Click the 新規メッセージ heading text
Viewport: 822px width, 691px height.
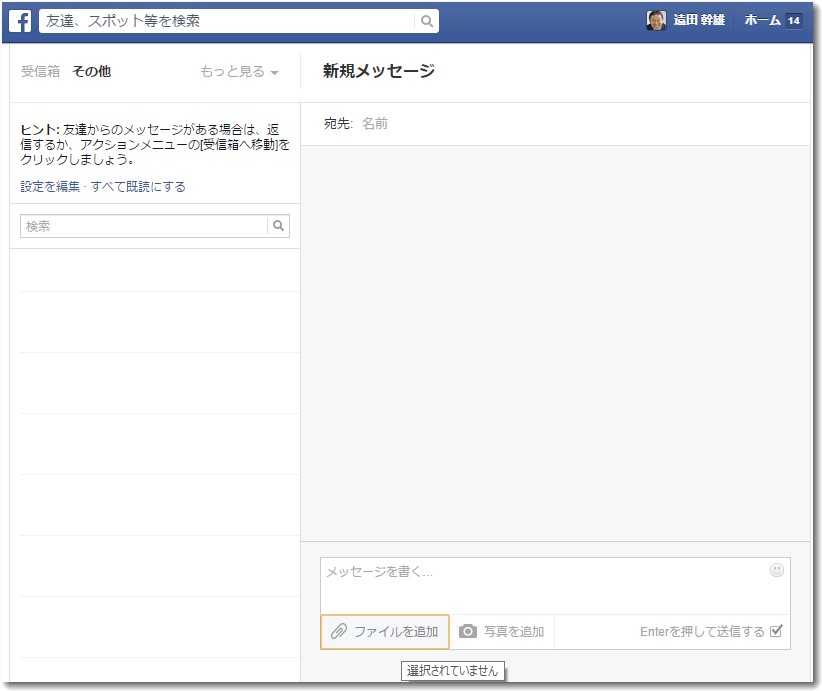click(x=378, y=70)
